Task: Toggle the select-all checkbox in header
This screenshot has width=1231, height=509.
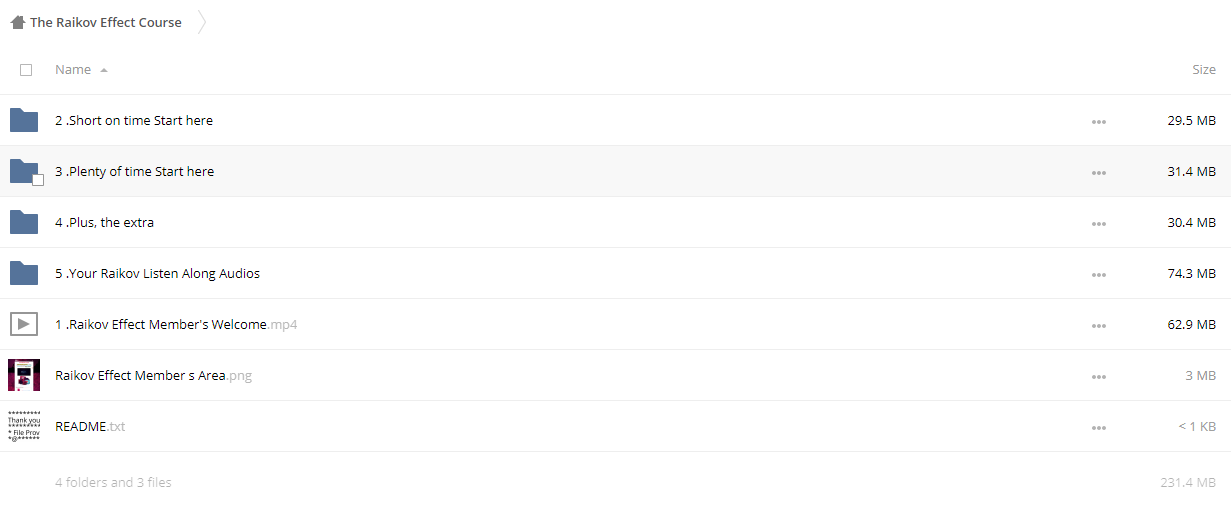Action: [26, 70]
